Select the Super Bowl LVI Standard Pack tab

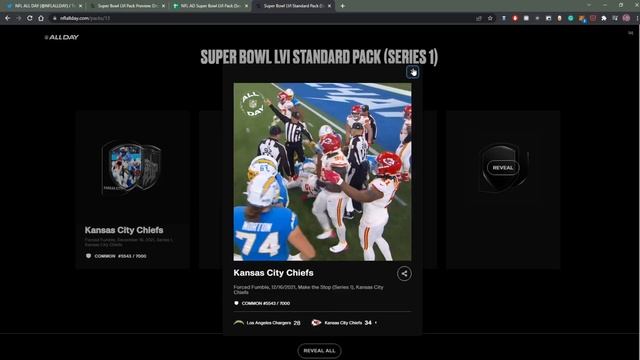(x=293, y=6)
